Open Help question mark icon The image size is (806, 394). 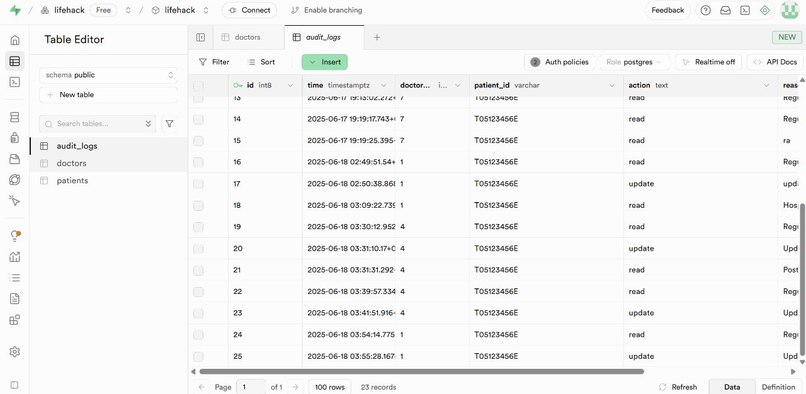click(706, 10)
